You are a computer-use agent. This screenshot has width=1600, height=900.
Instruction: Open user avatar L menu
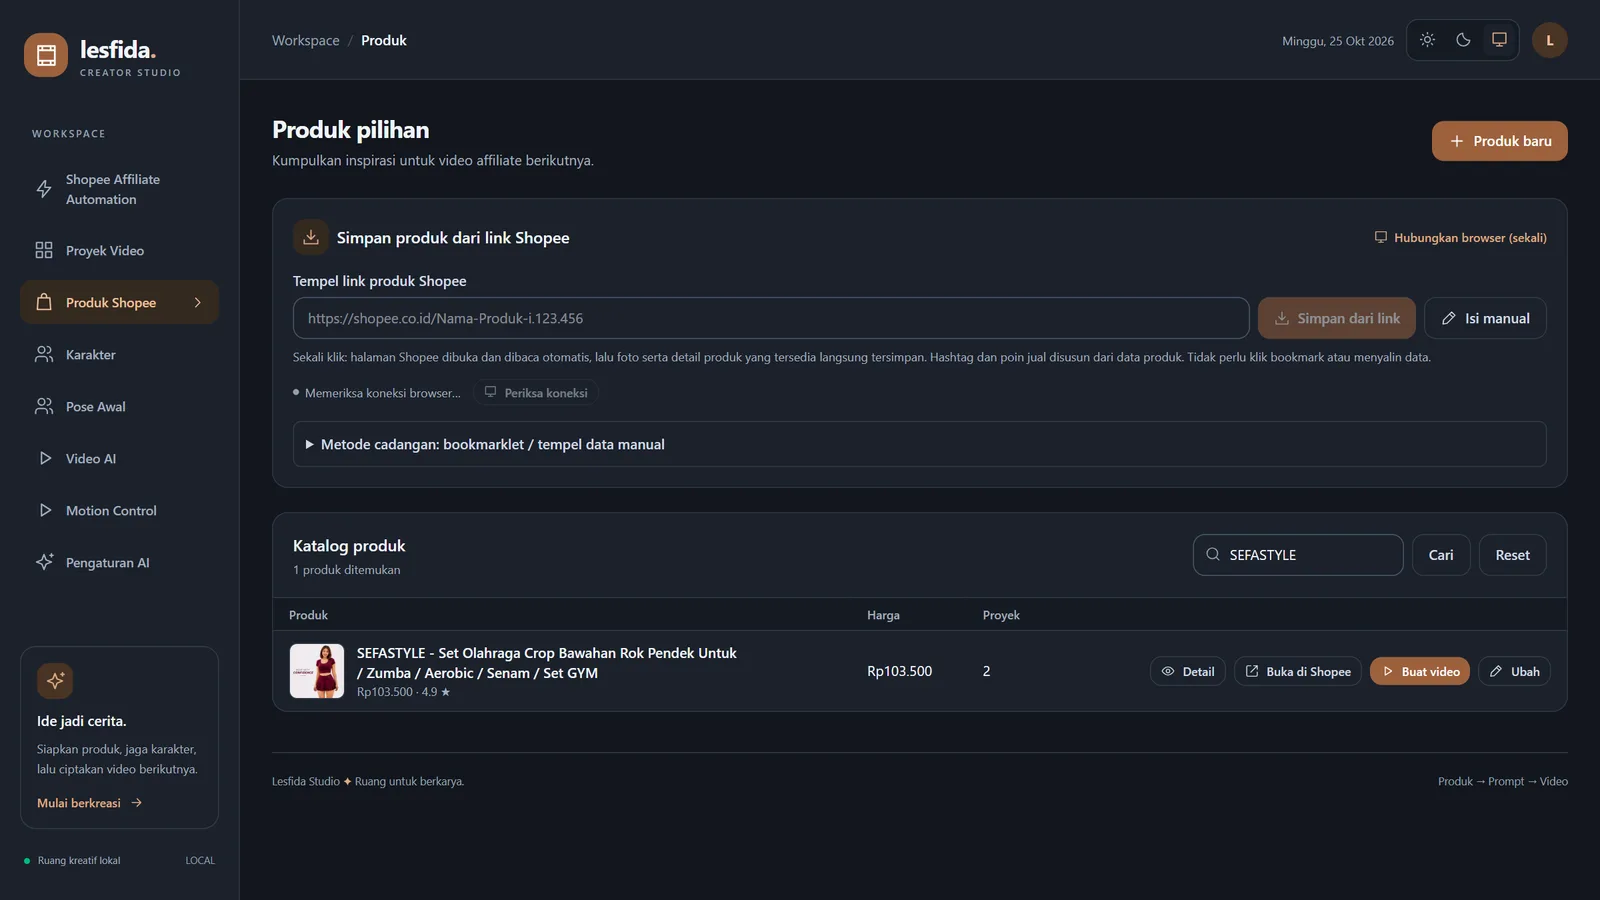1550,40
